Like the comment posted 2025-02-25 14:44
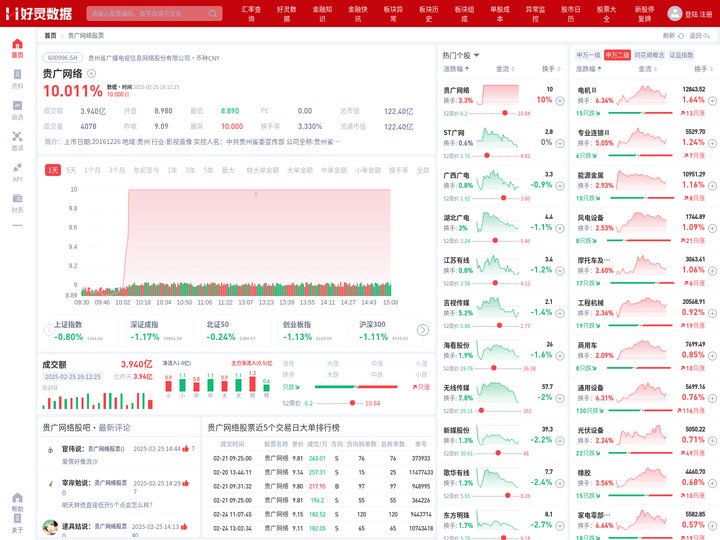This screenshot has width=720, height=540. click(186, 449)
